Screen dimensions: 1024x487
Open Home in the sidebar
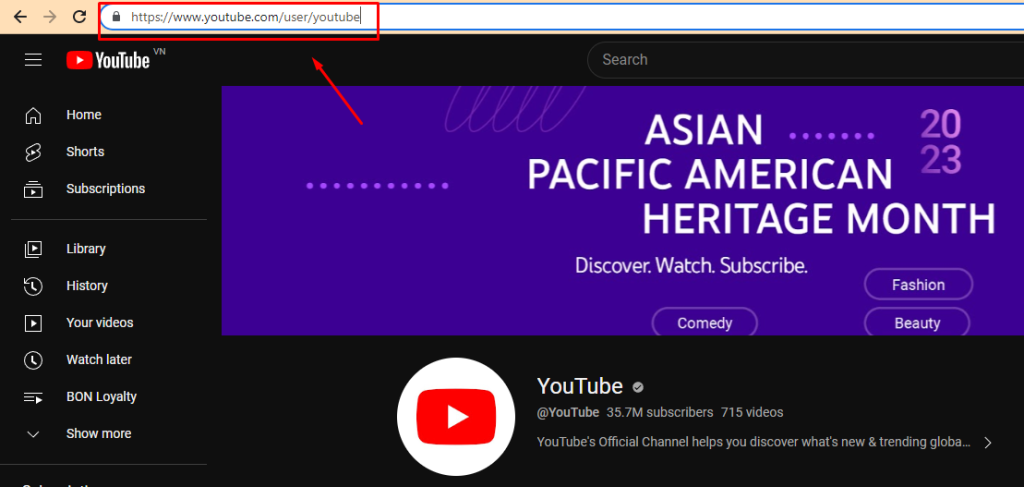point(84,115)
